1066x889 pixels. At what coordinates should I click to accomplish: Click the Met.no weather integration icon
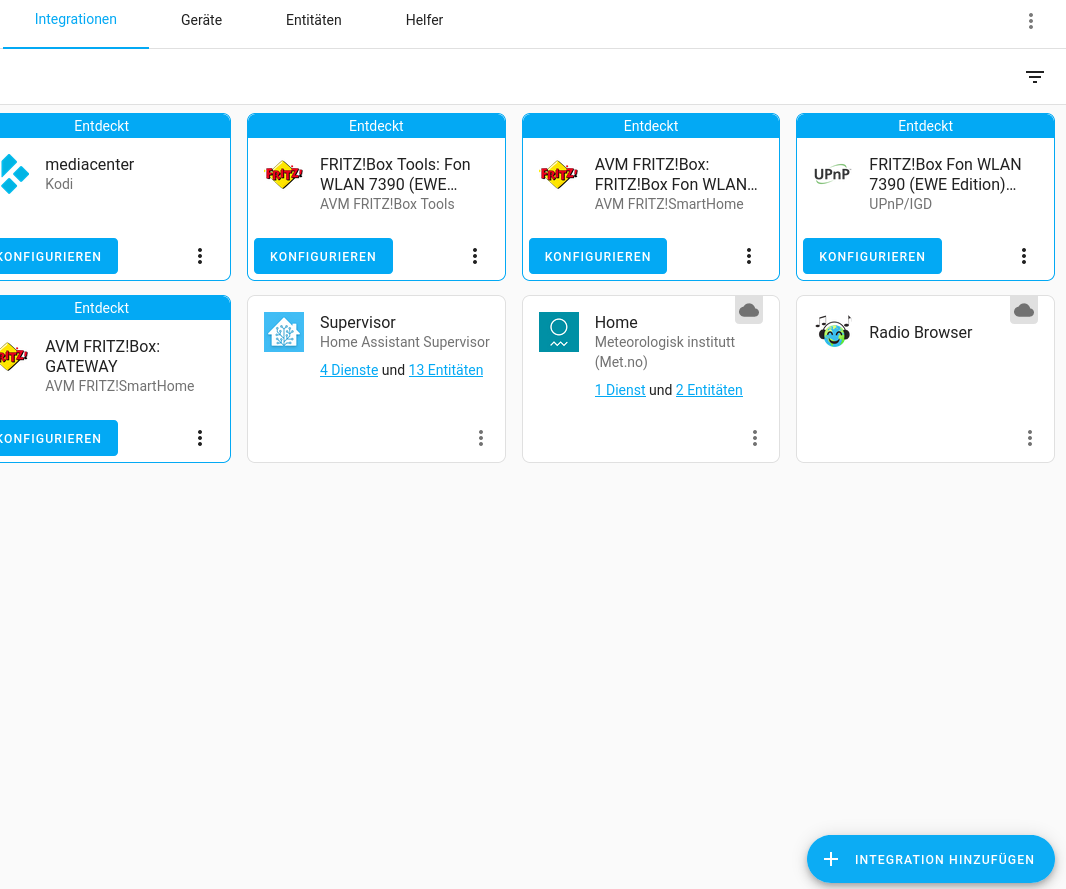coord(559,331)
